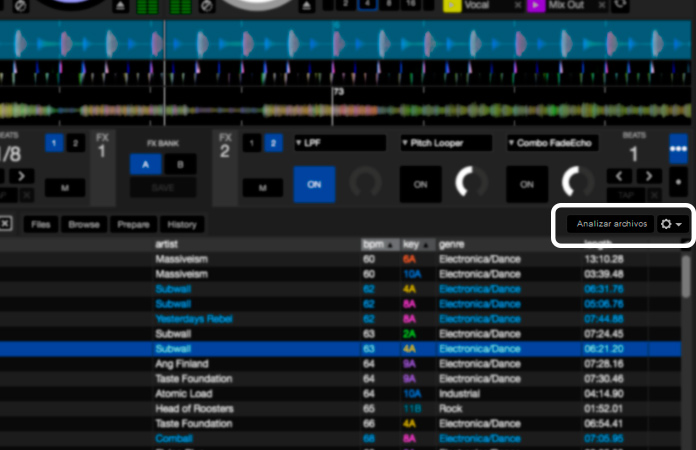
Task: Decrease FX 2 beats with left arrow
Action: [x=619, y=176]
